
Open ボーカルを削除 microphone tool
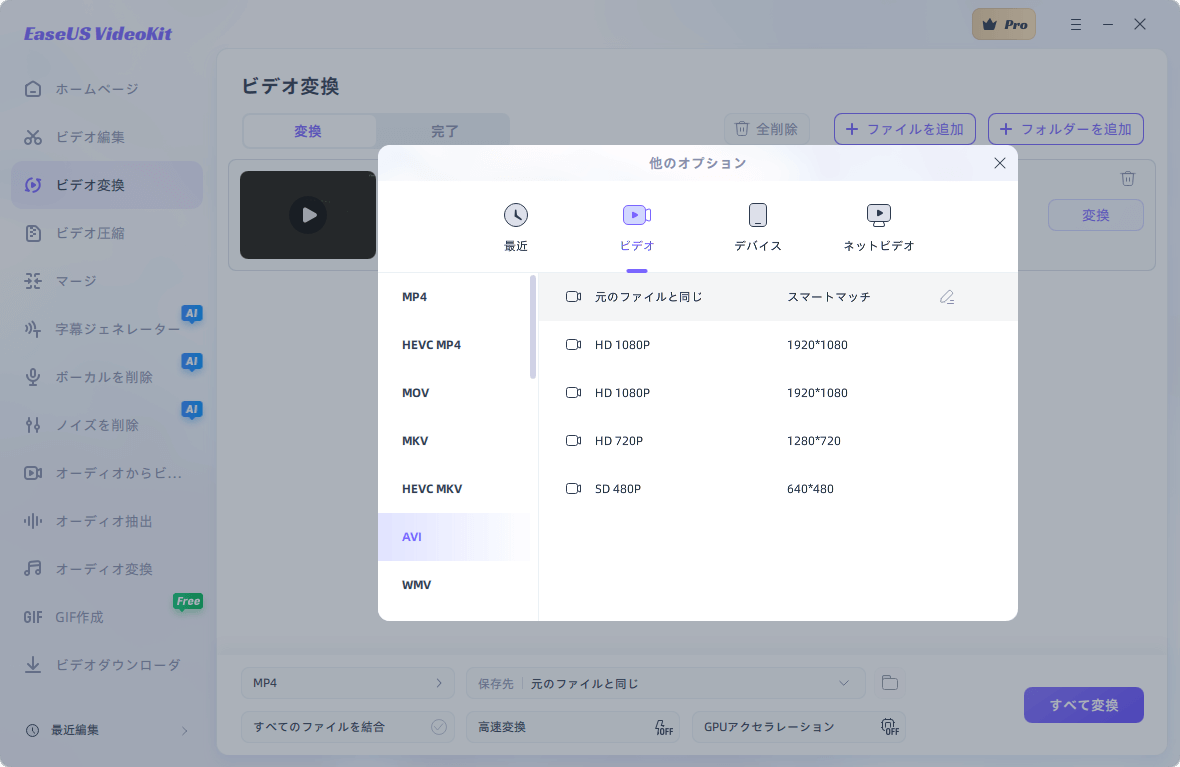pos(107,377)
